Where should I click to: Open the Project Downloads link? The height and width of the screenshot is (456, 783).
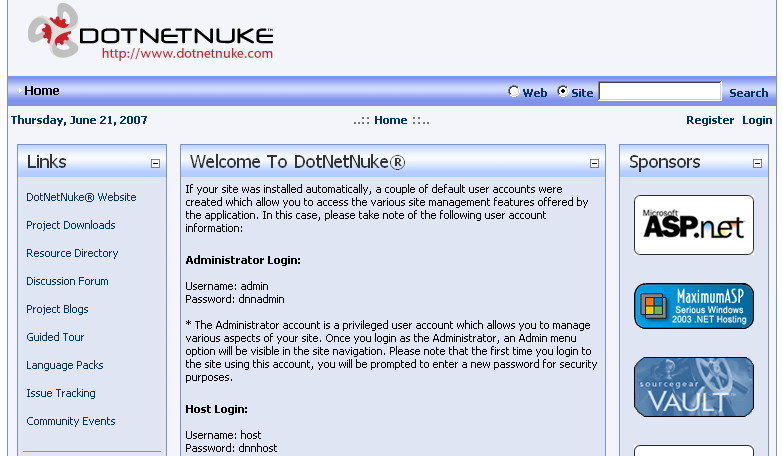pos(71,225)
